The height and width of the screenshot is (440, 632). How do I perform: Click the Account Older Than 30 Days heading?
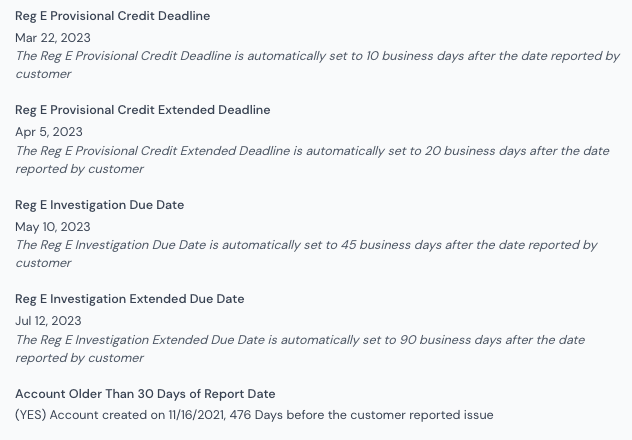(x=145, y=394)
